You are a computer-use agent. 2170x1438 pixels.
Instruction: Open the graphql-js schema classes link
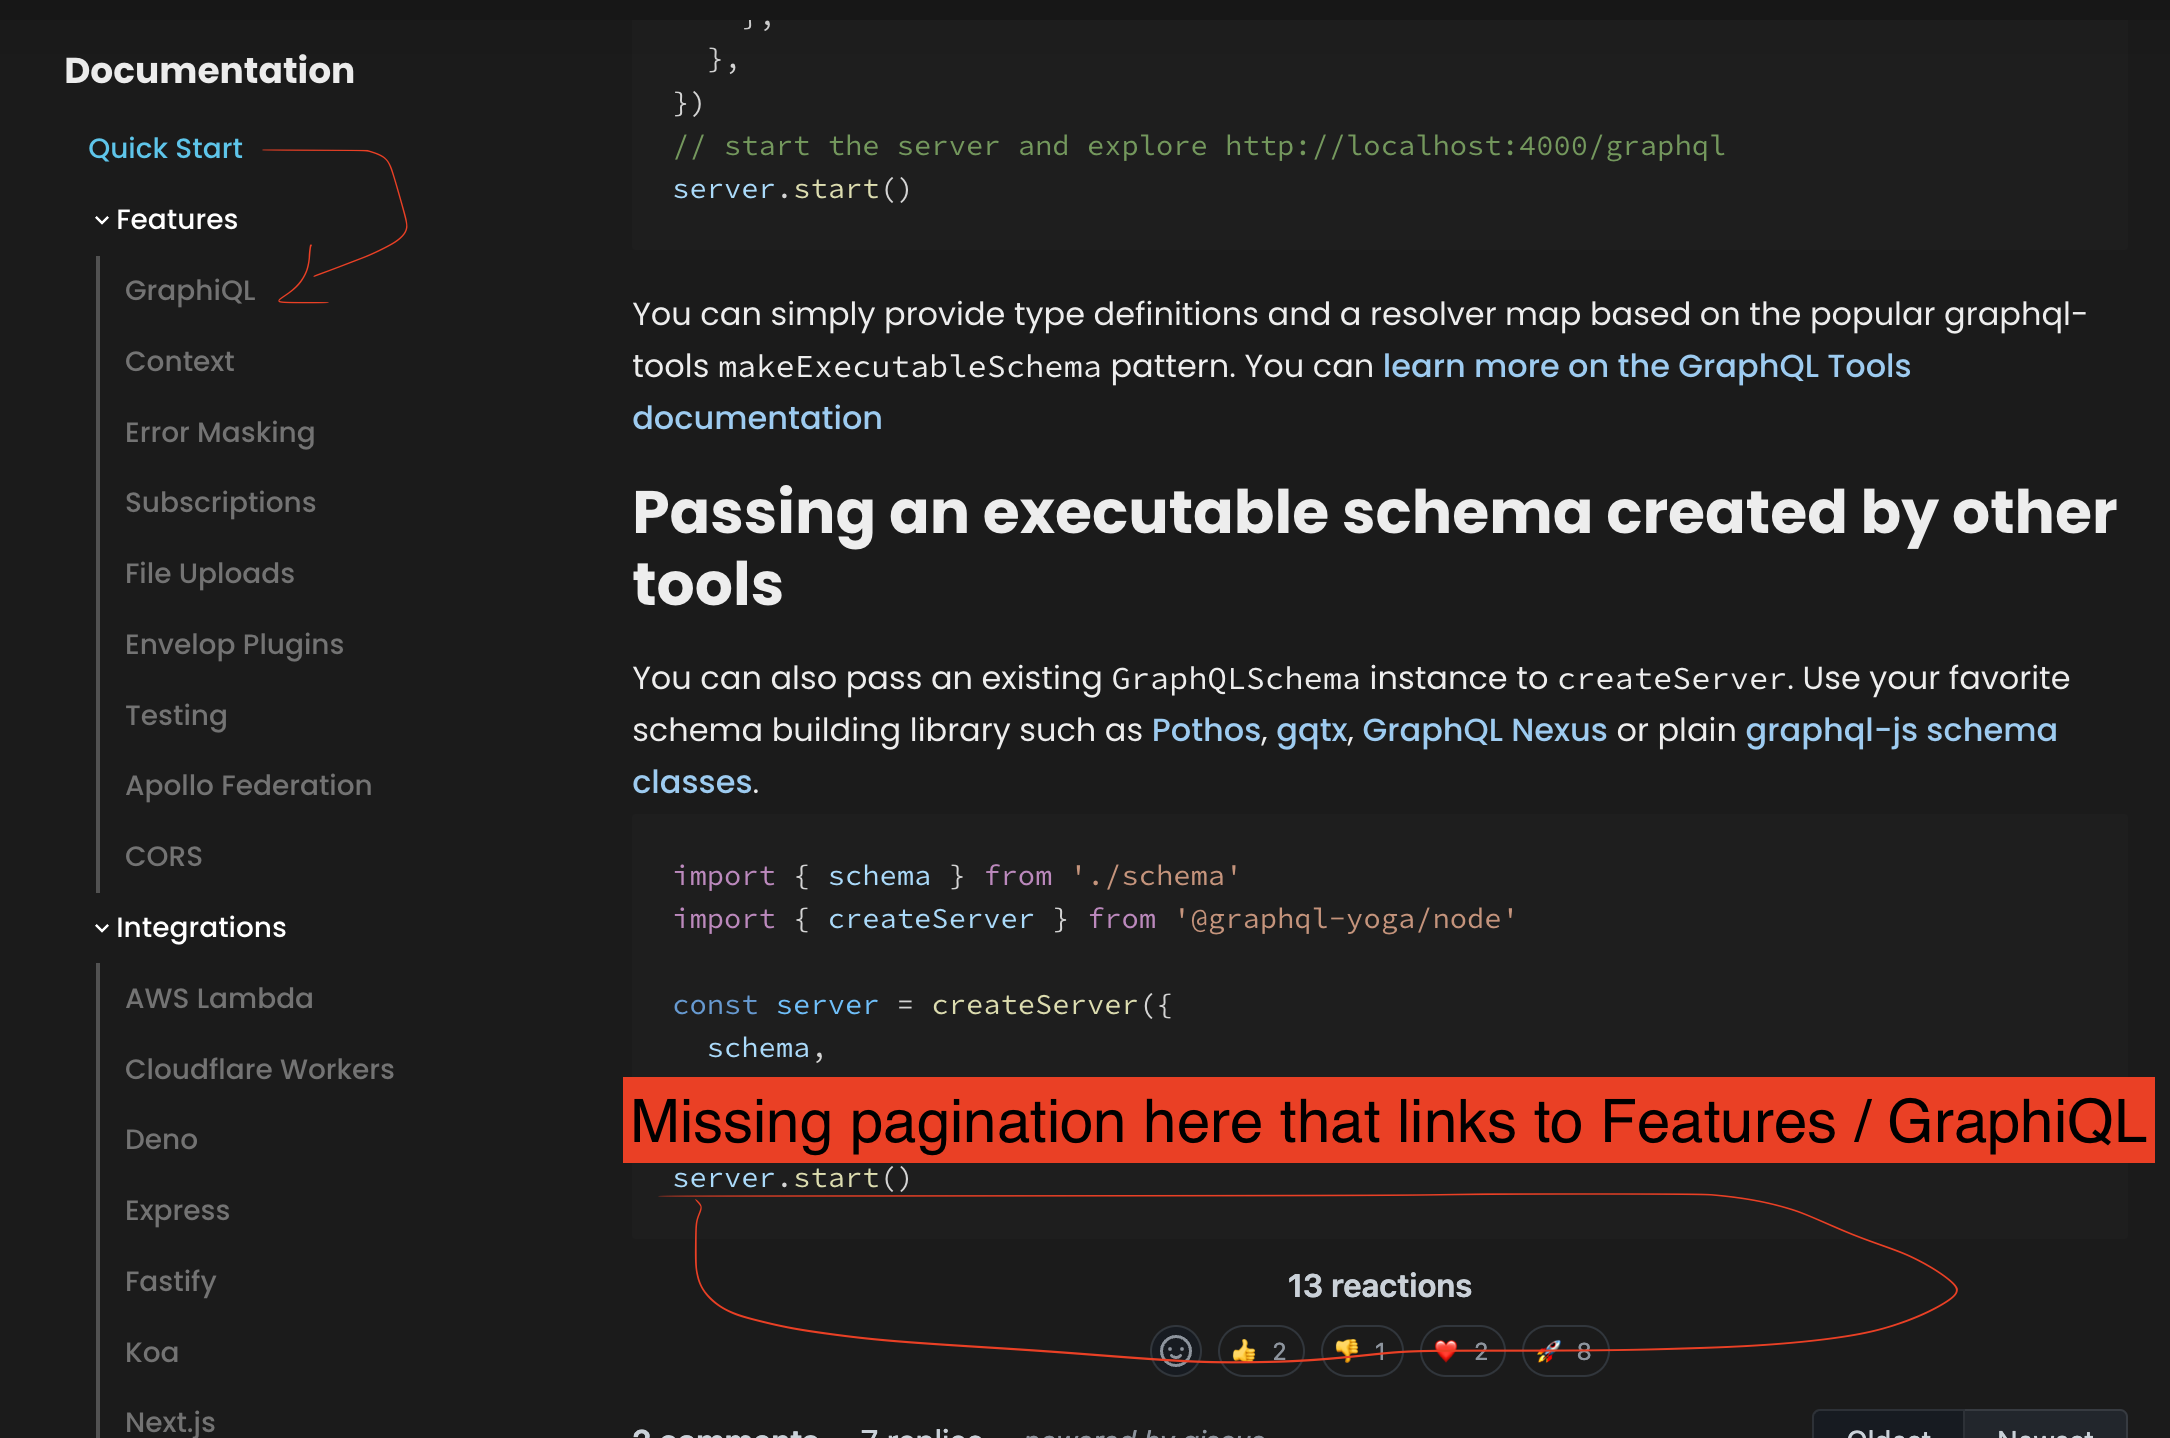pyautogui.click(x=1900, y=730)
